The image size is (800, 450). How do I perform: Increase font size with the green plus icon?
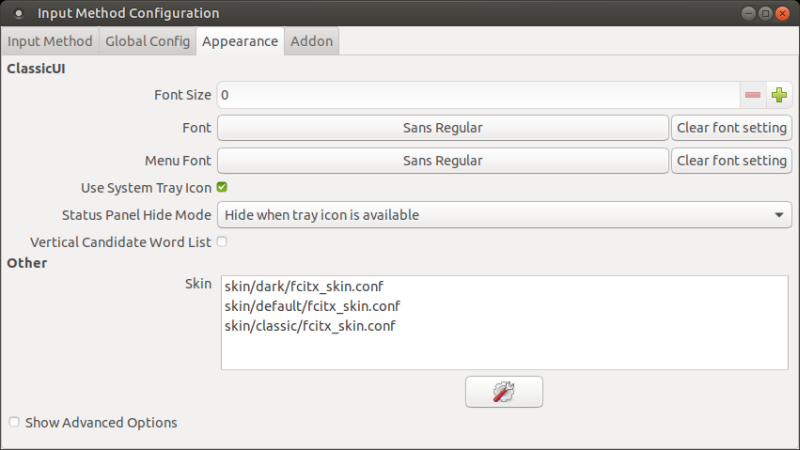click(779, 95)
